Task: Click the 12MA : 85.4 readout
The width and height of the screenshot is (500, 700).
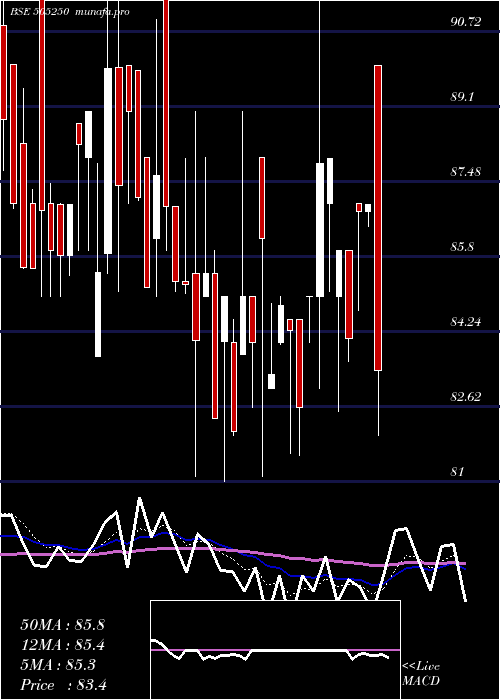Action: [62, 645]
